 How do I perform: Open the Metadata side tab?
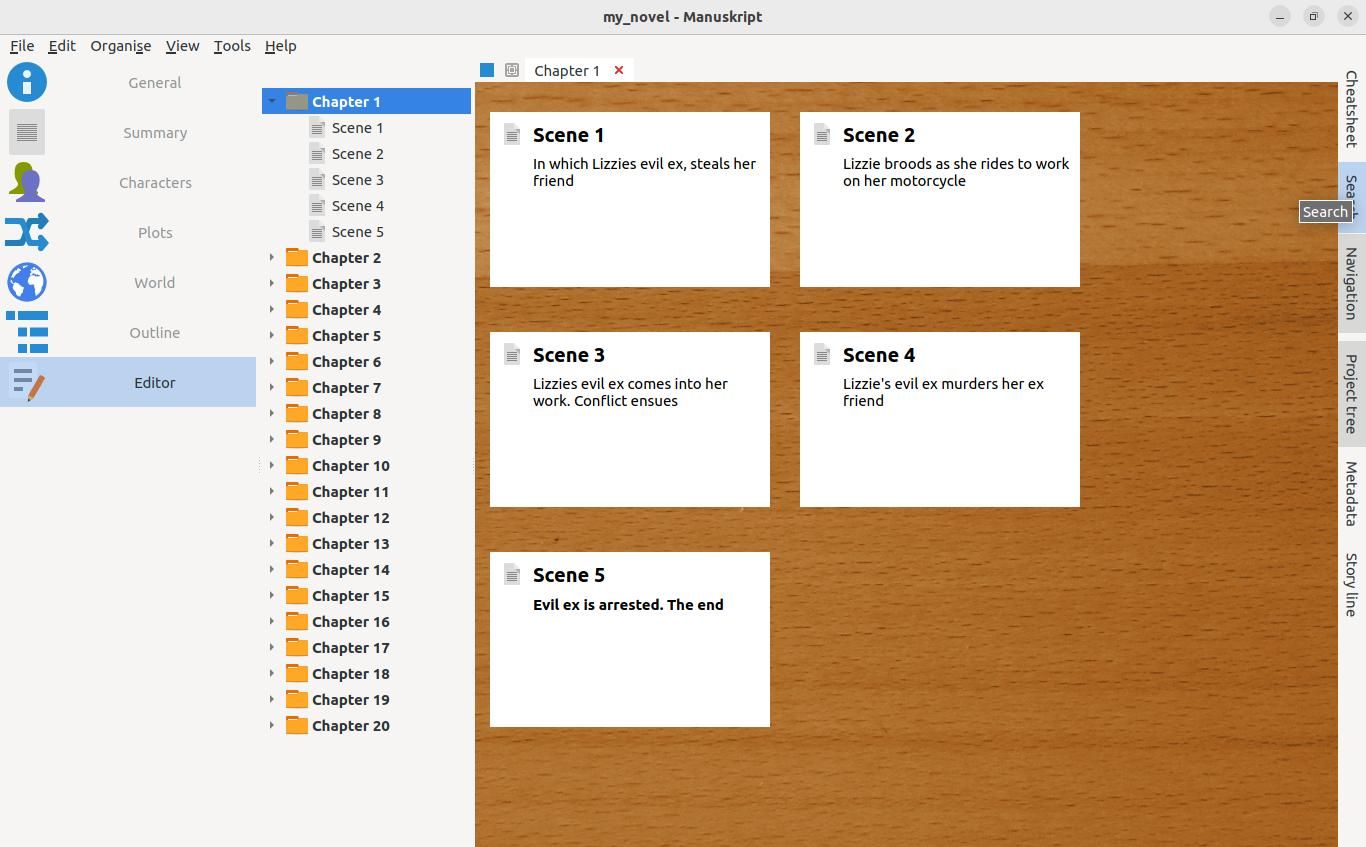coord(1351,494)
